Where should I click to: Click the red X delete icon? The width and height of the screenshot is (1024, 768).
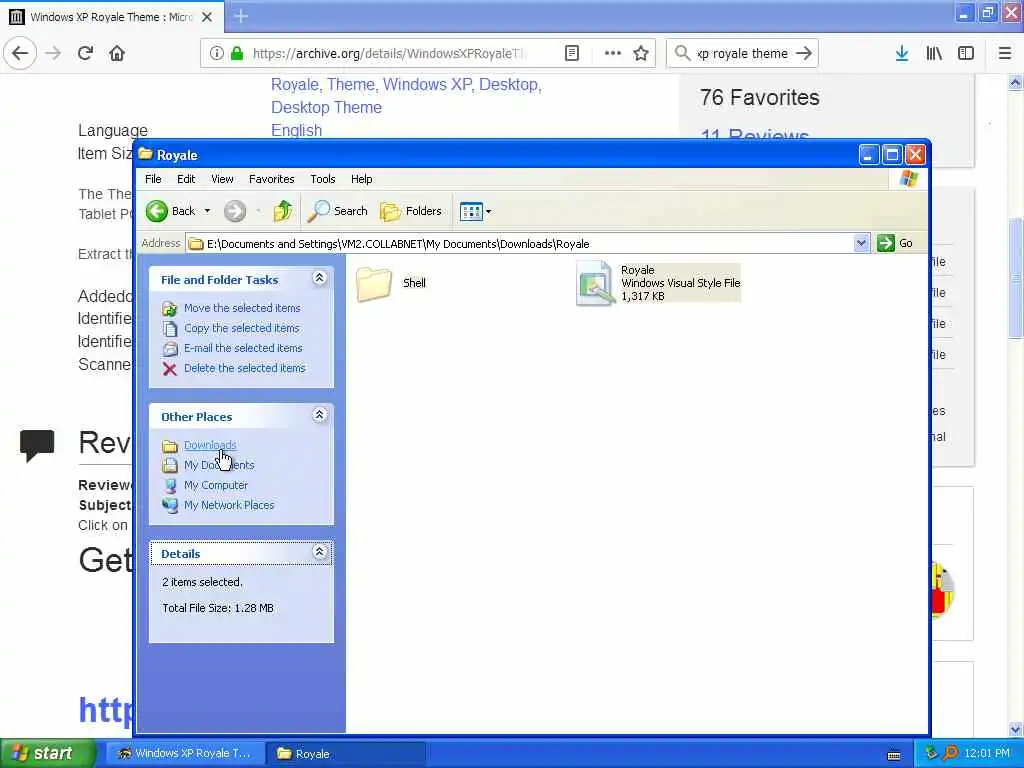click(x=170, y=369)
